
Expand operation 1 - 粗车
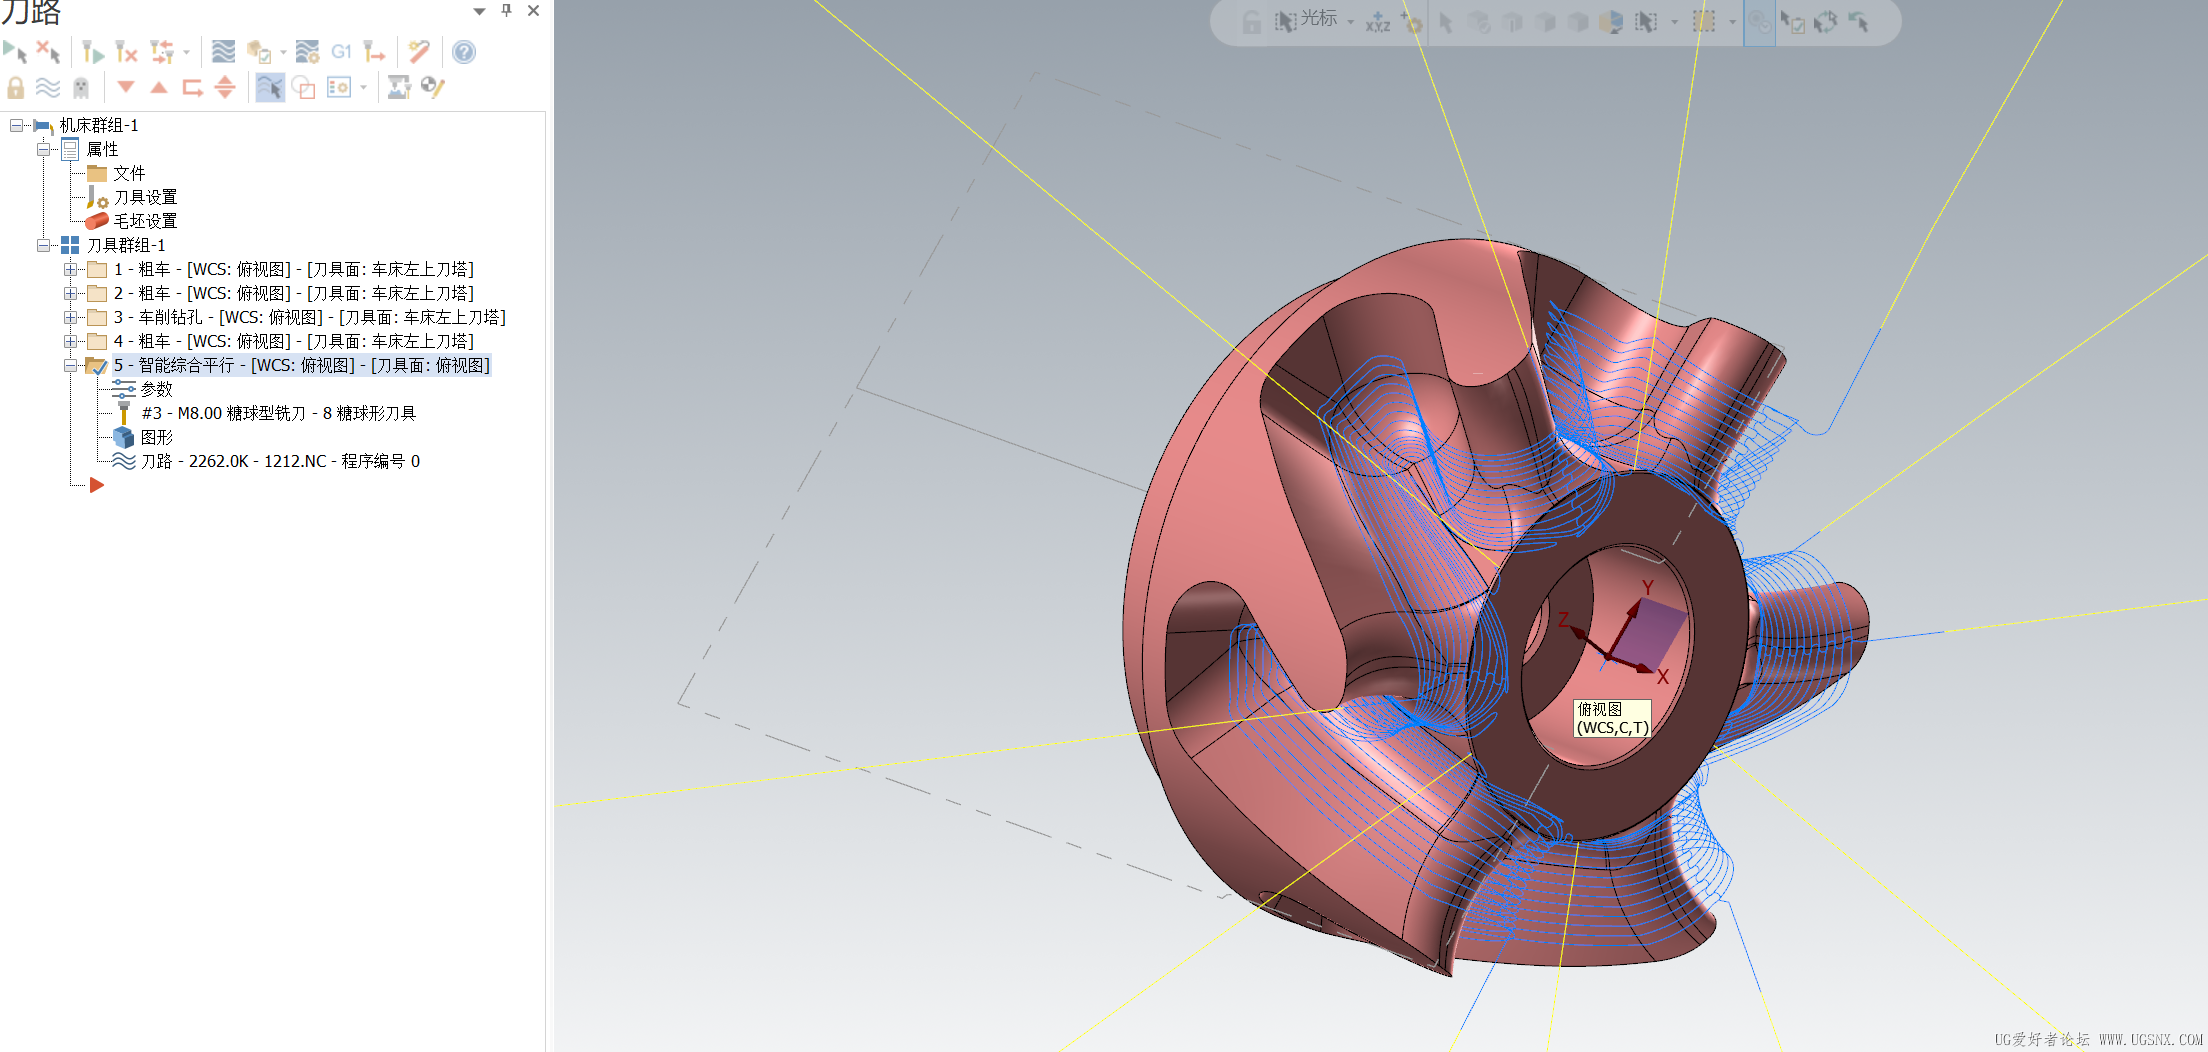pyautogui.click(x=70, y=269)
